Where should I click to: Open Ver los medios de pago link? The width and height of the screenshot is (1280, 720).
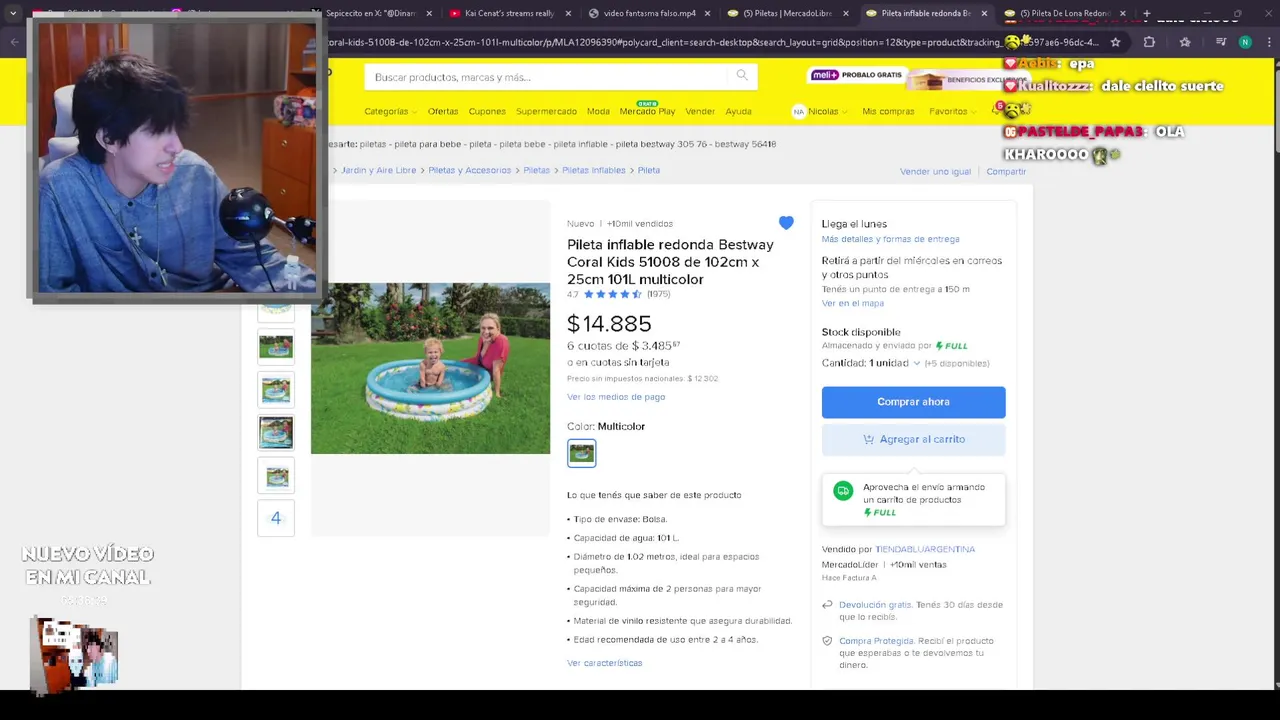616,397
